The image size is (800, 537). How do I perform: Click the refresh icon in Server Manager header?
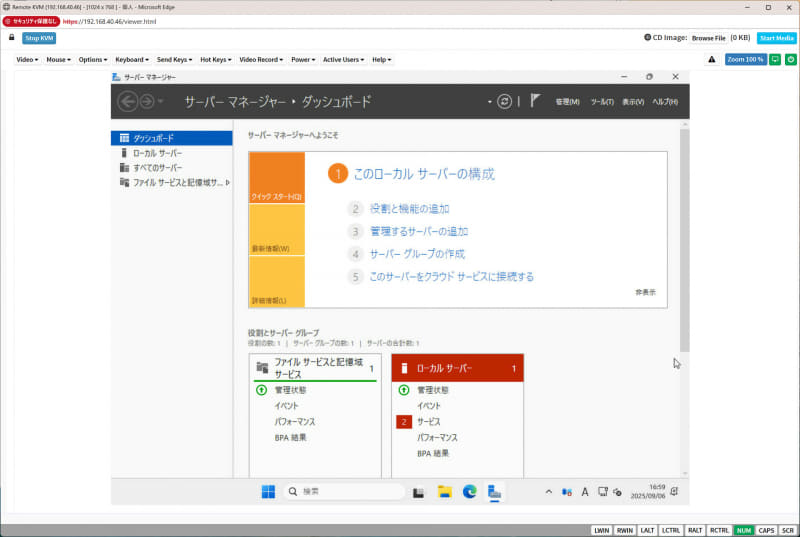pos(504,101)
